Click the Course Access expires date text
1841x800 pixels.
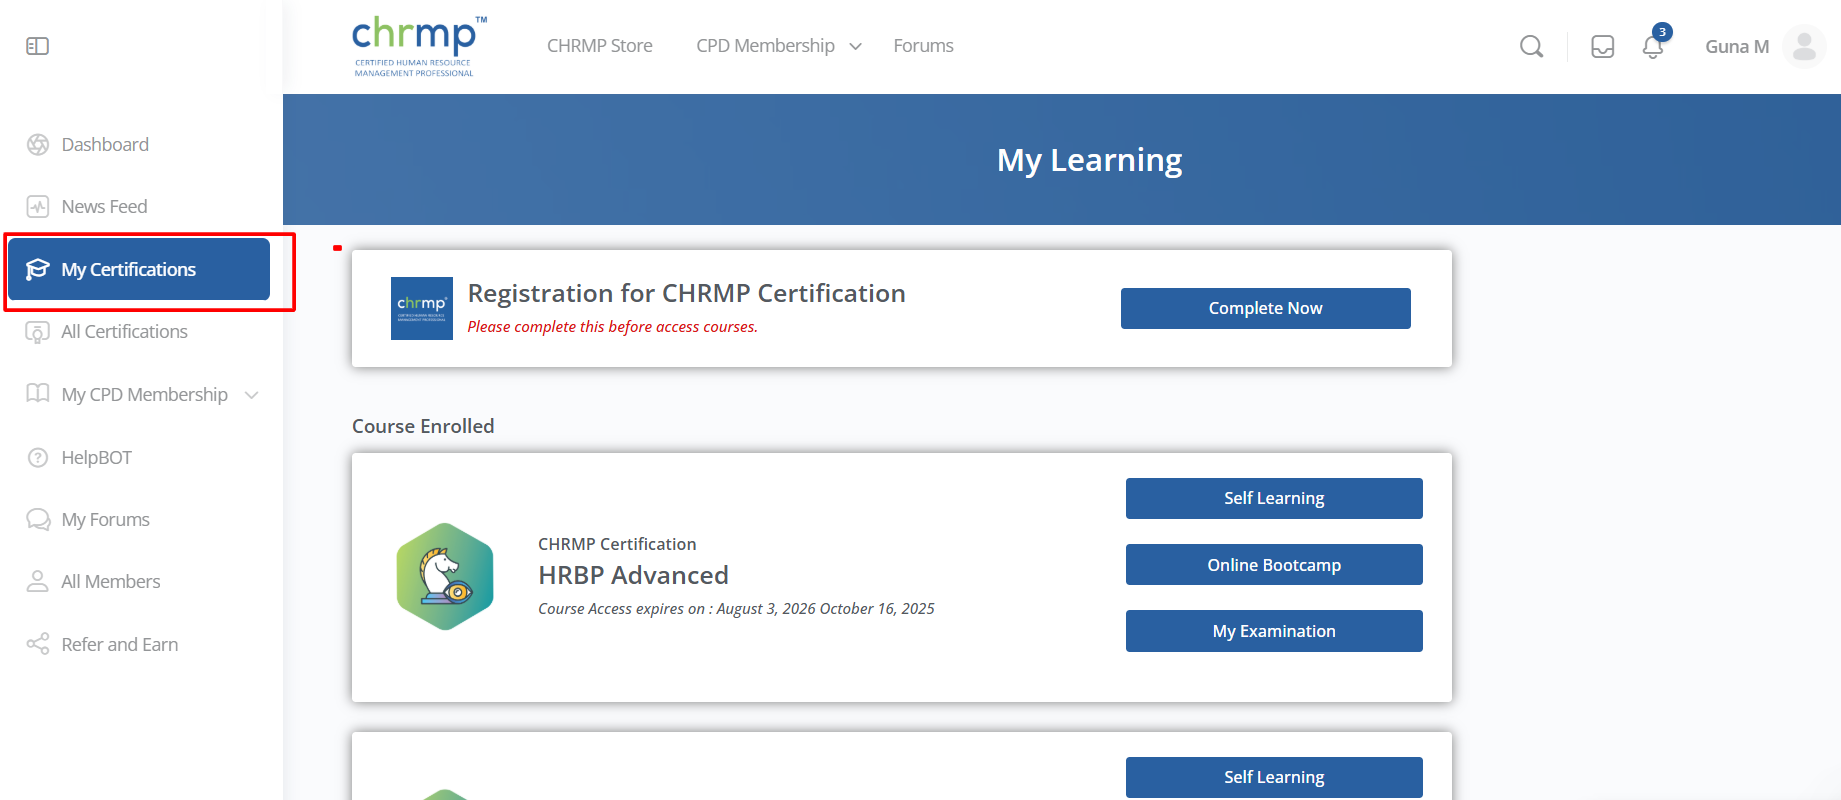736,609
